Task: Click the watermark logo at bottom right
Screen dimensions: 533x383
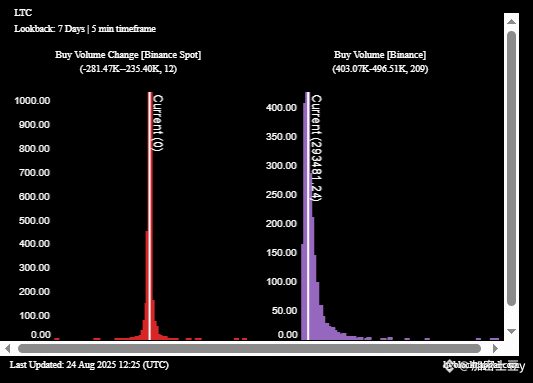Action: pos(484,365)
